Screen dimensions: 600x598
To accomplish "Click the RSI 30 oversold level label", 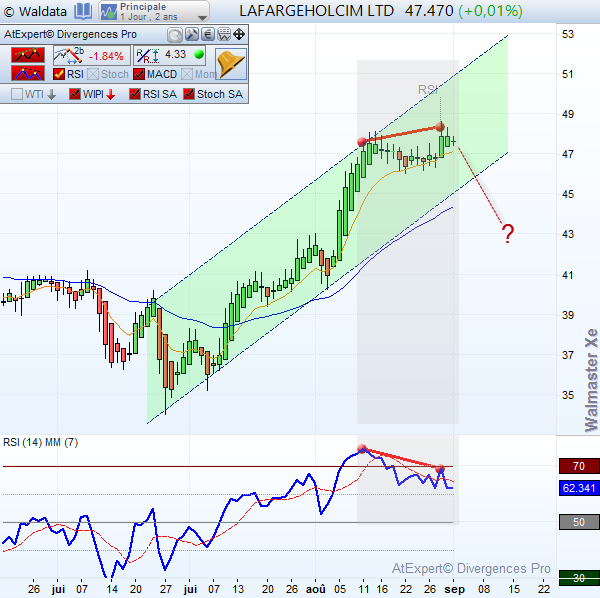I will tap(579, 578).
